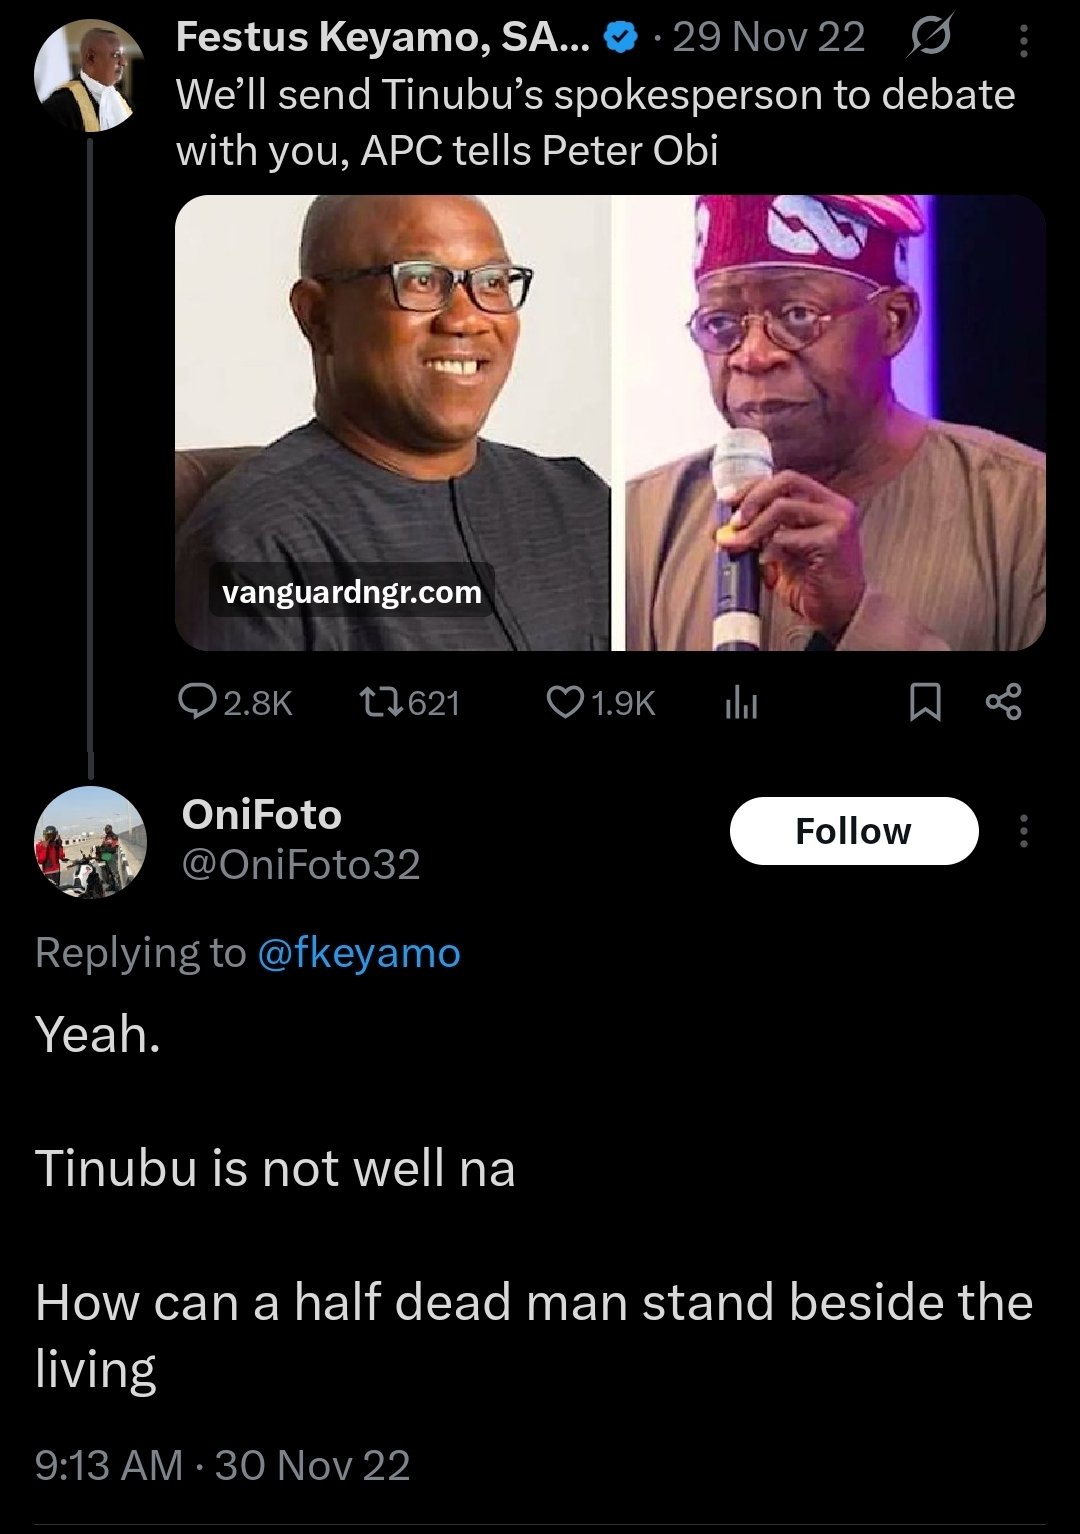Share the tweet via share icon
The width and height of the screenshot is (1080, 1534).
coord(1003,702)
